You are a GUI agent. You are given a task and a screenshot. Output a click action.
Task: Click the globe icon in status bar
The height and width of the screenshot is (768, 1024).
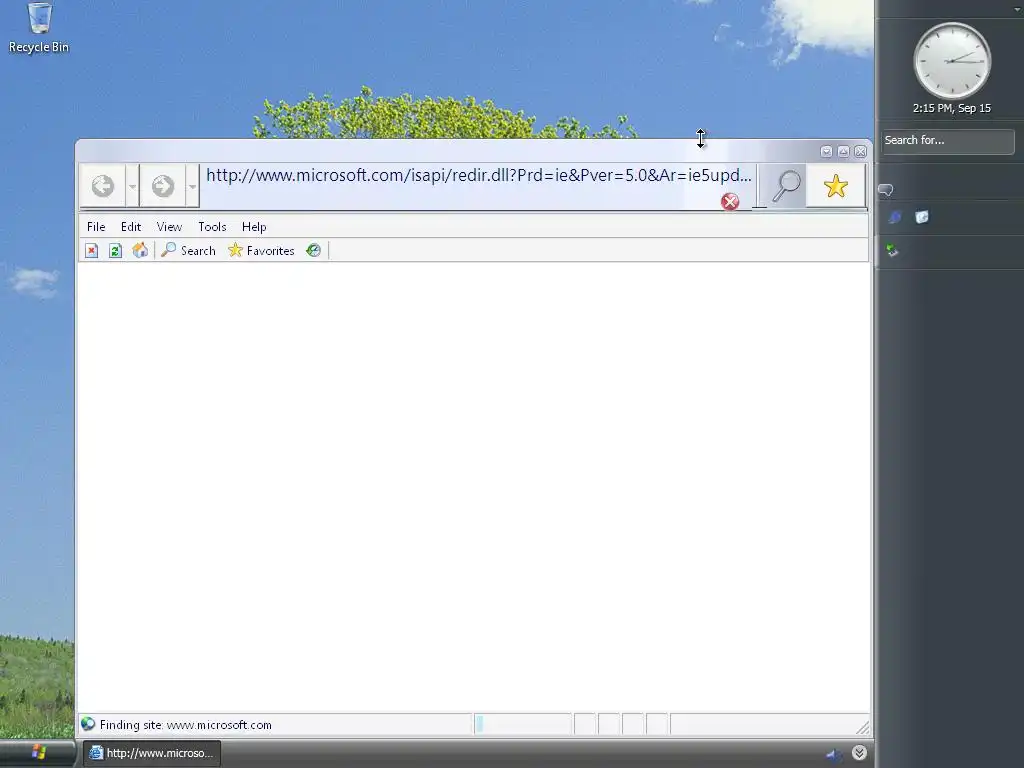[88, 724]
